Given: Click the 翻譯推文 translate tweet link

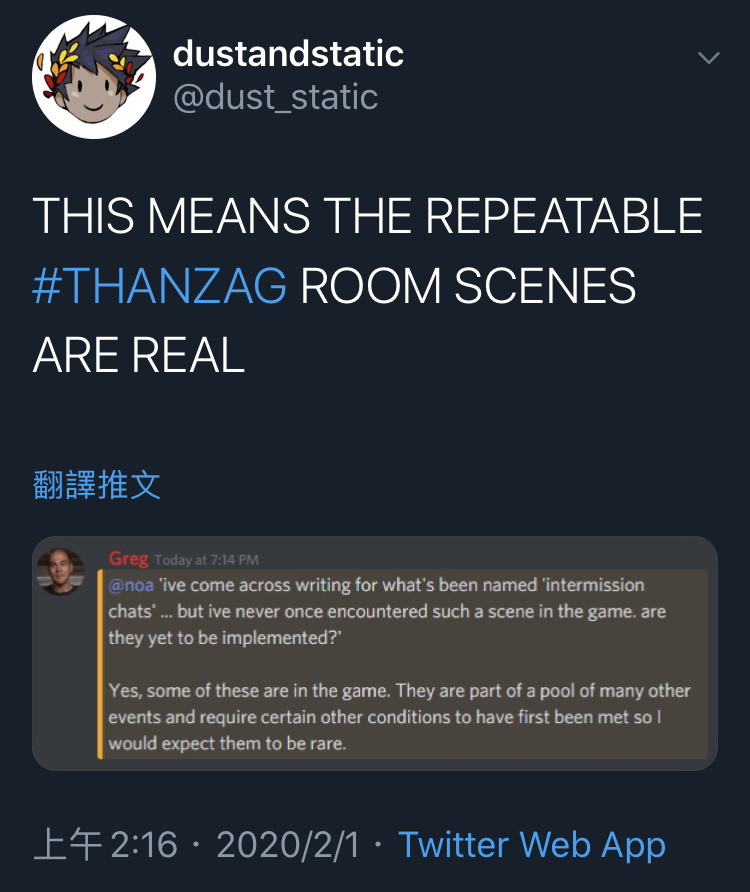Looking at the screenshot, I should coord(97,485).
